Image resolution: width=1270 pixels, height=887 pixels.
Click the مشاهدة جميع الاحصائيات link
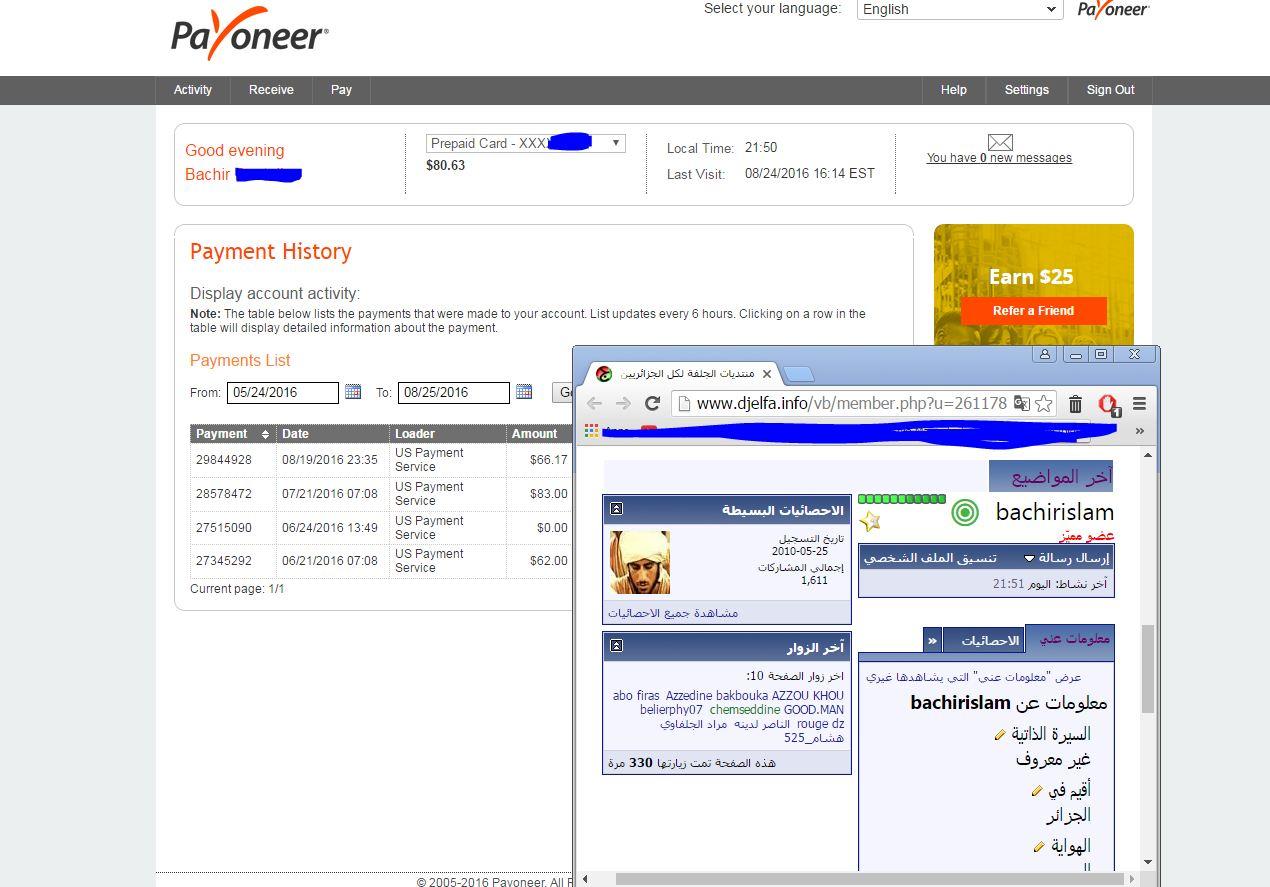[673, 613]
